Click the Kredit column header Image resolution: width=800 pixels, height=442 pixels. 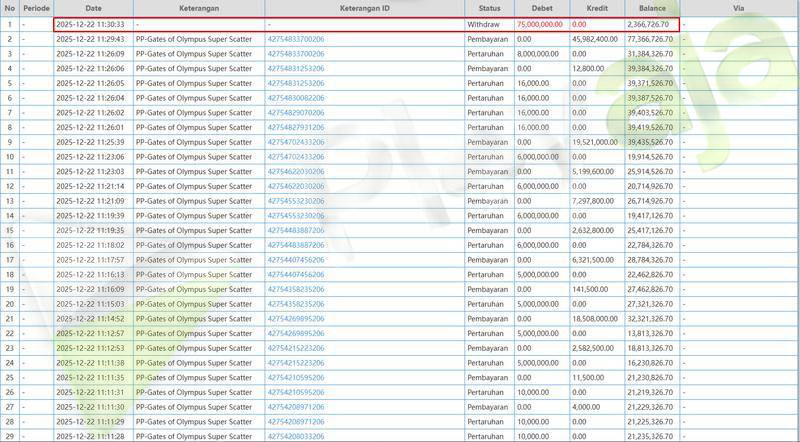tap(596, 8)
